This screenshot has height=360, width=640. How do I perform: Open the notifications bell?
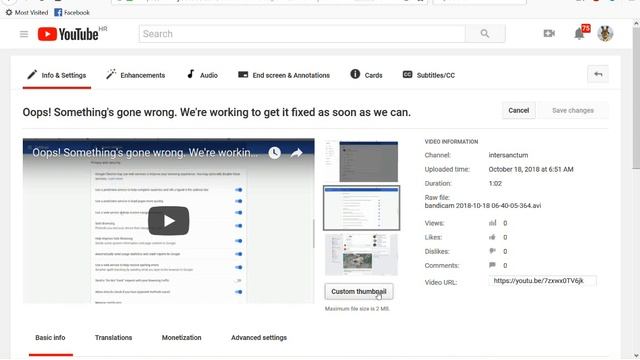click(x=579, y=33)
